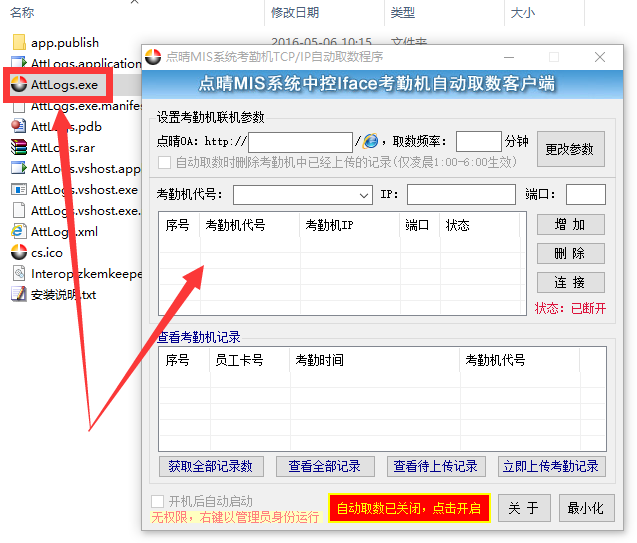Select the AttLogs.rar archive file icon
The width and height of the screenshot is (637, 543).
[19, 148]
